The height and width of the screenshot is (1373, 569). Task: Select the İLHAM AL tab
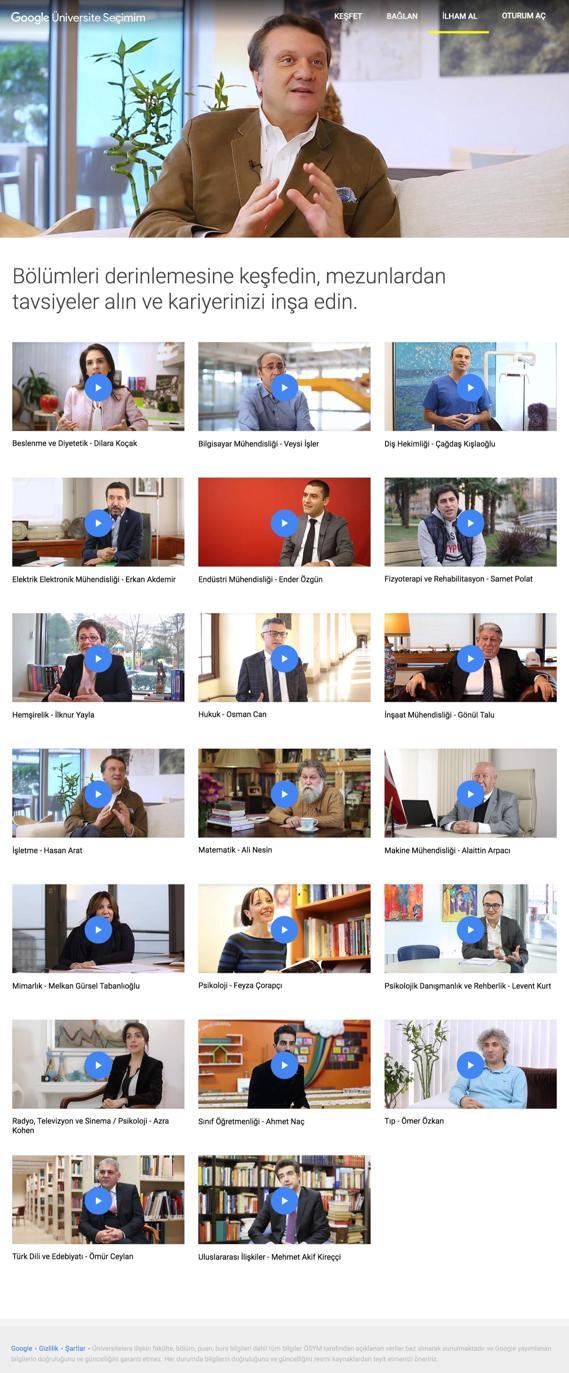click(459, 17)
